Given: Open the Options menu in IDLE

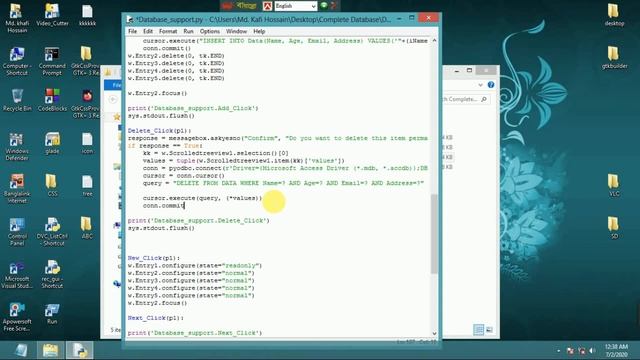Looking at the screenshot, I should pyautogui.click(x=209, y=31).
